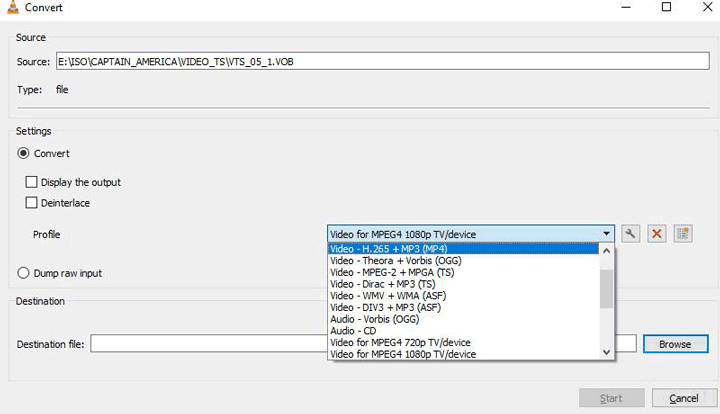Select Dump raw input radio button
The width and height of the screenshot is (720, 414).
(23, 273)
